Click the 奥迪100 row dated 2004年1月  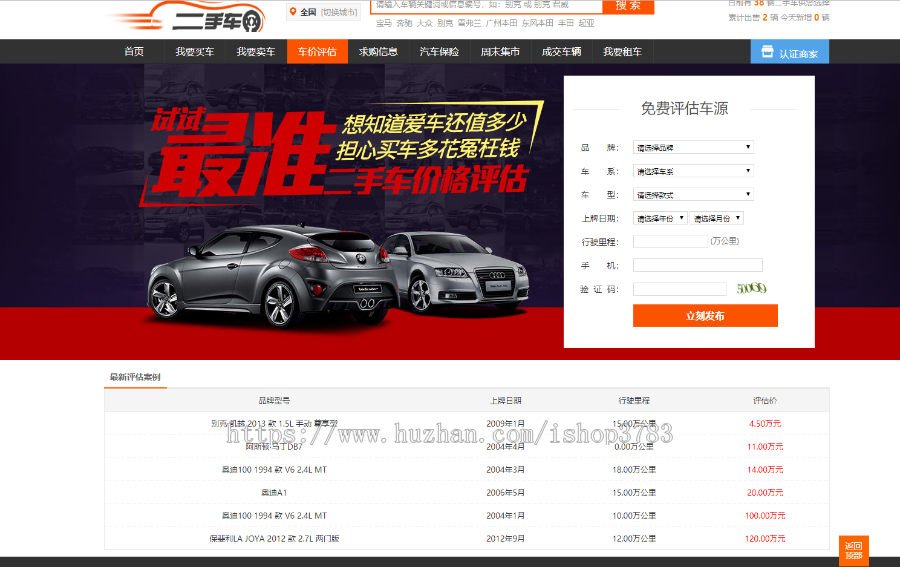pyautogui.click(x=467, y=515)
